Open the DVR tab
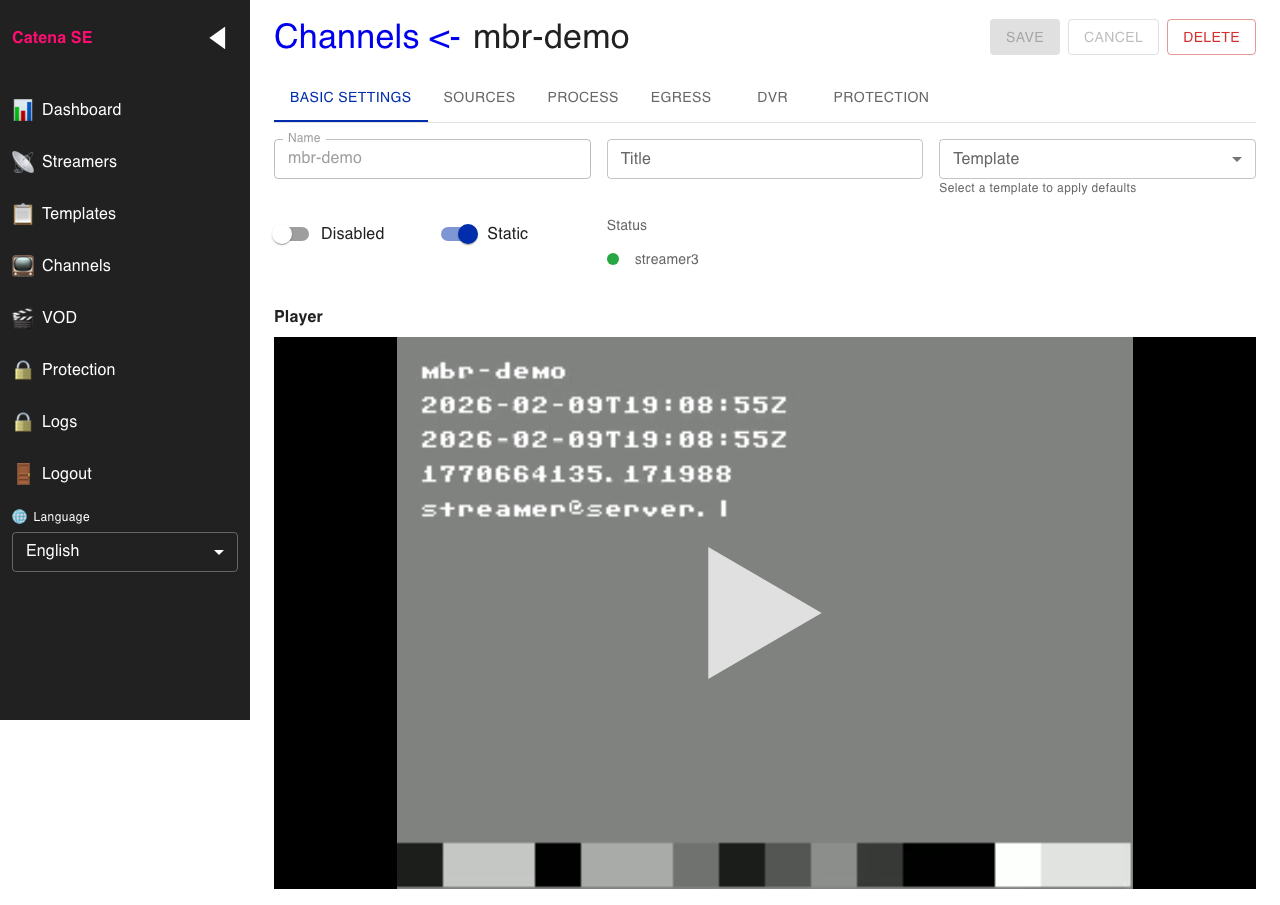The image size is (1280, 905). (772, 98)
